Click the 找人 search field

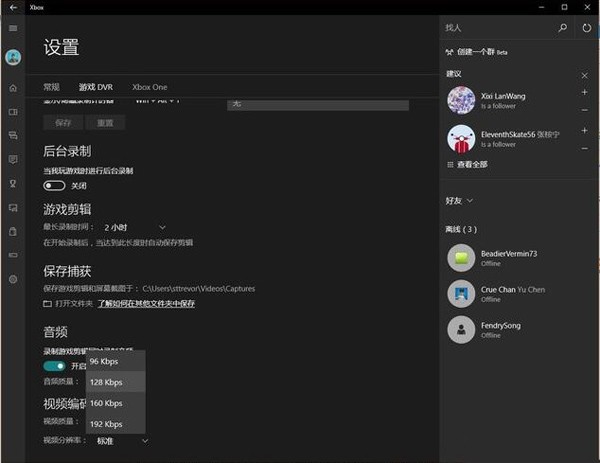pos(499,28)
